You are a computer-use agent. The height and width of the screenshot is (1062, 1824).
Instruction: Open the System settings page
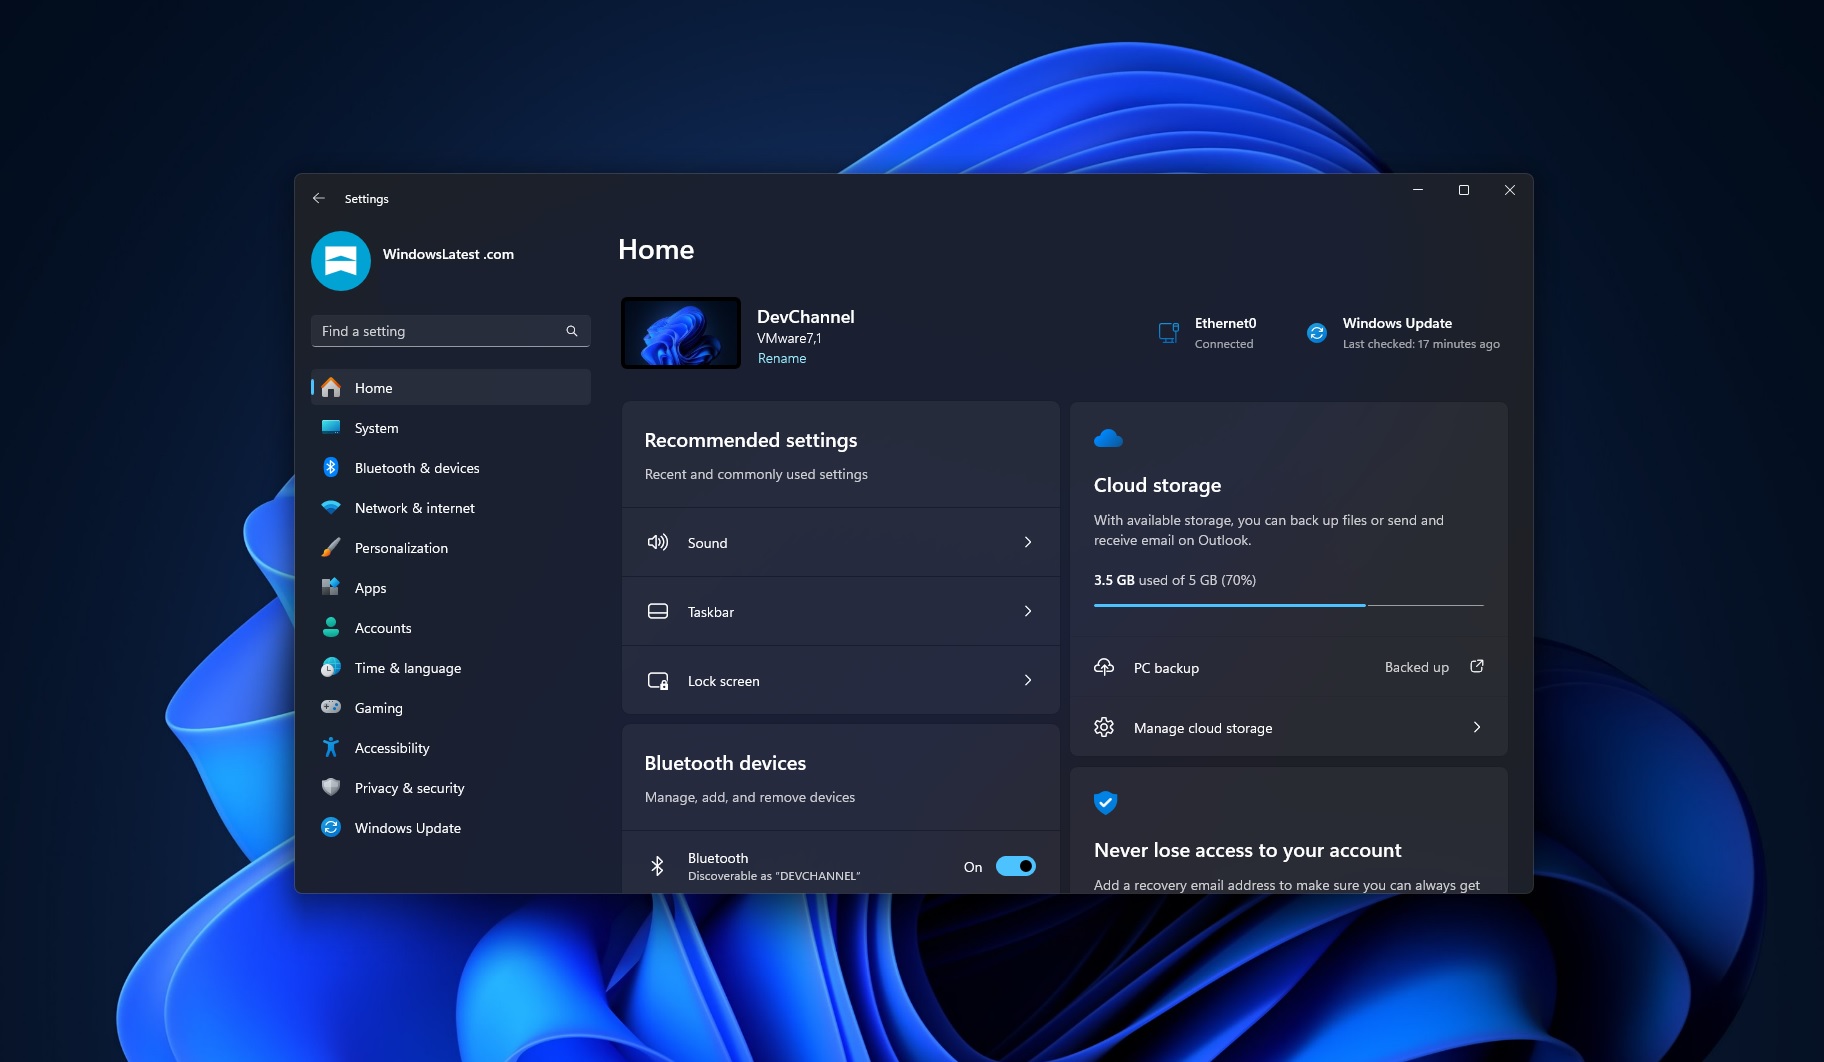(451, 428)
